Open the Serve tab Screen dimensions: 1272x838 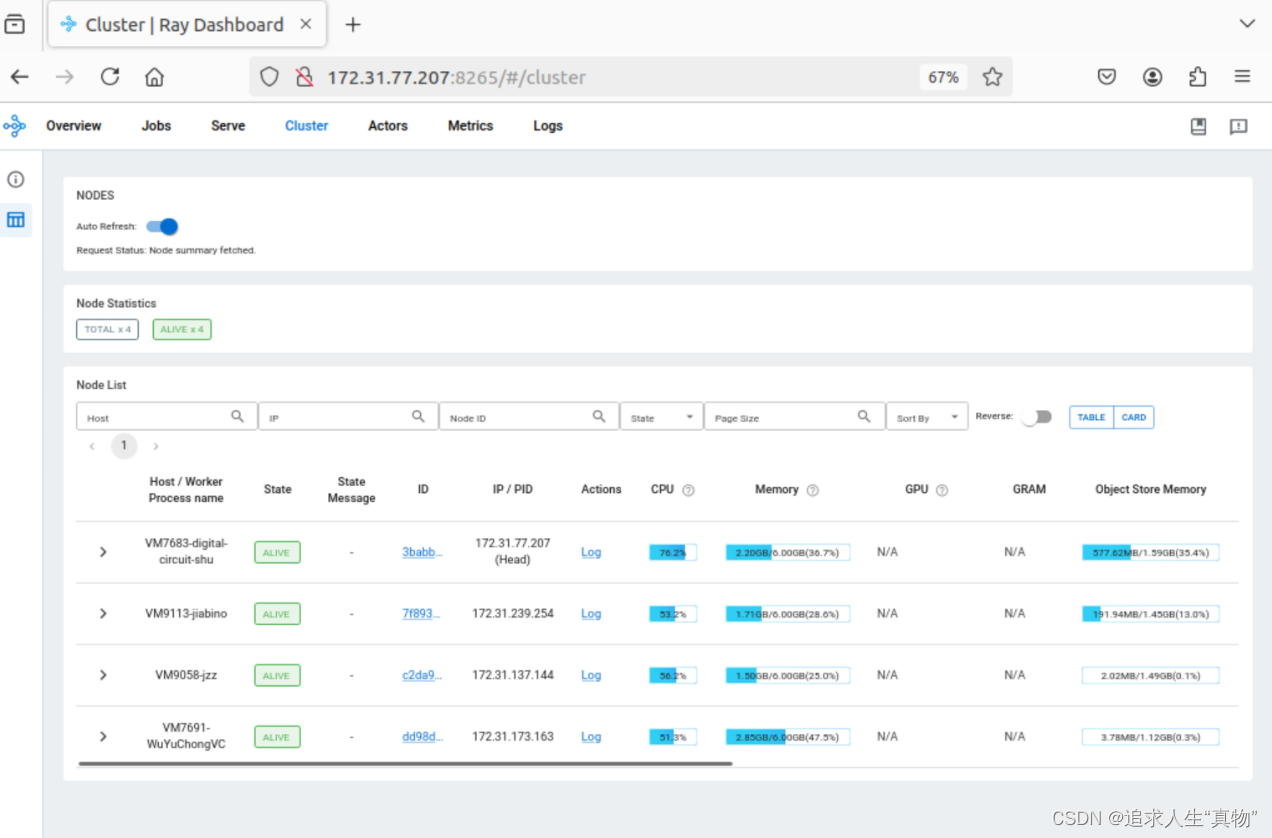[x=228, y=126]
